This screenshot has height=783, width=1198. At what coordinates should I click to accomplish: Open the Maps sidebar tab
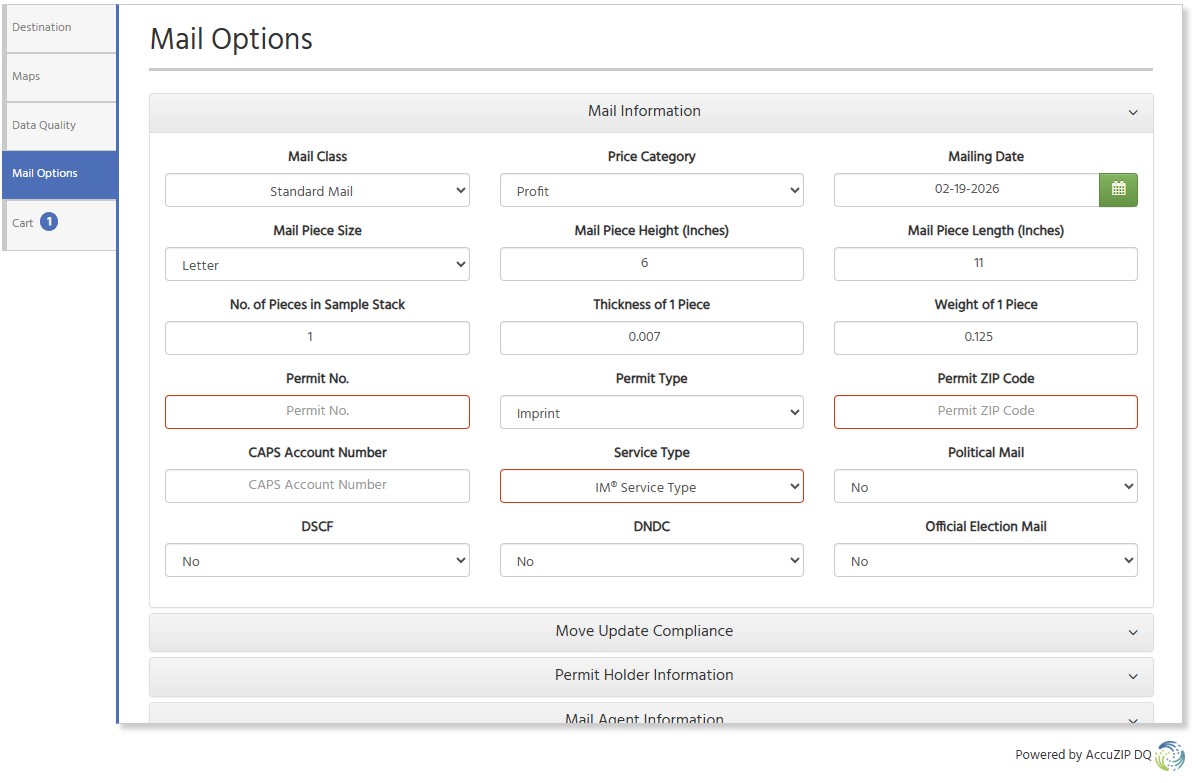point(59,77)
